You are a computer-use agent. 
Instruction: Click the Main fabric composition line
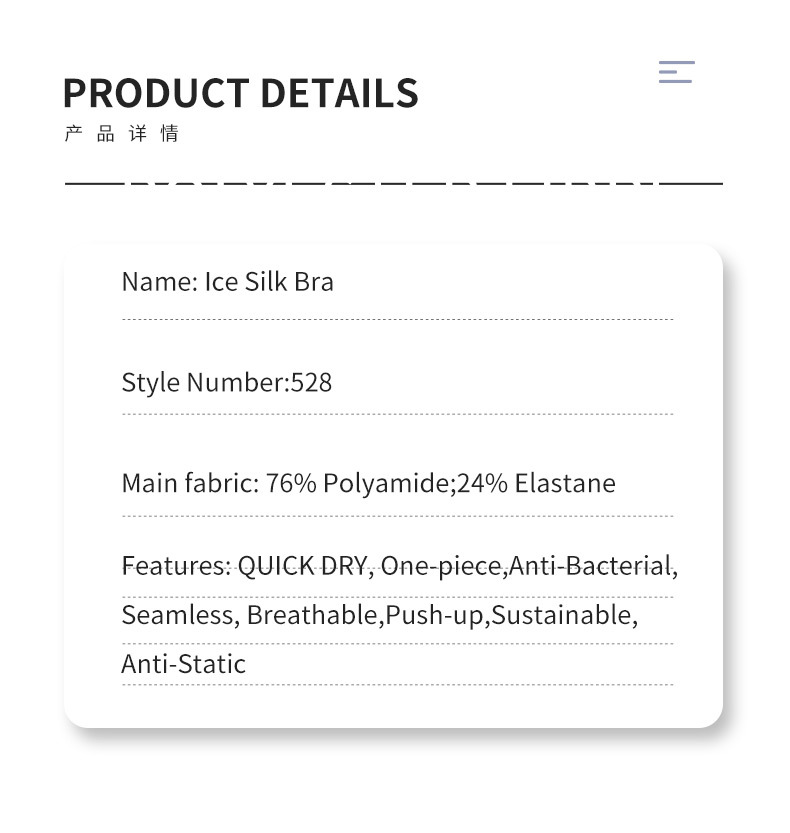[368, 483]
